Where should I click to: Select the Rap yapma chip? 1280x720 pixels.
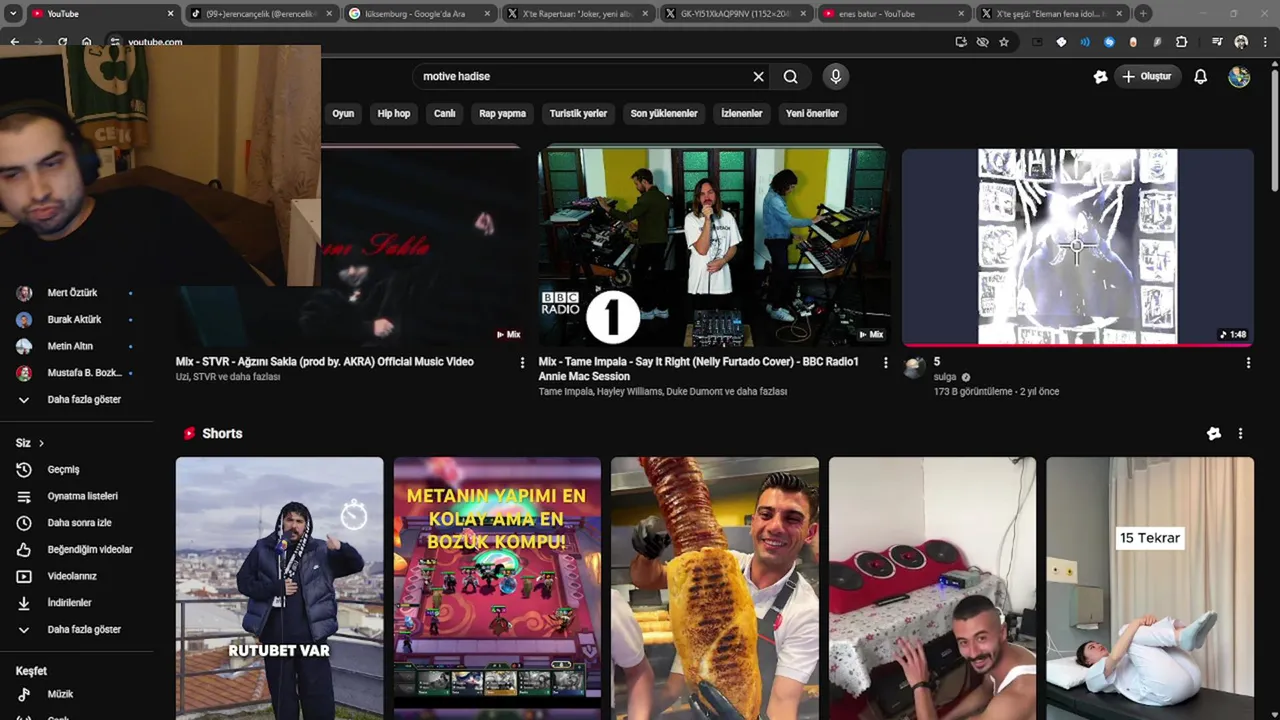point(502,114)
